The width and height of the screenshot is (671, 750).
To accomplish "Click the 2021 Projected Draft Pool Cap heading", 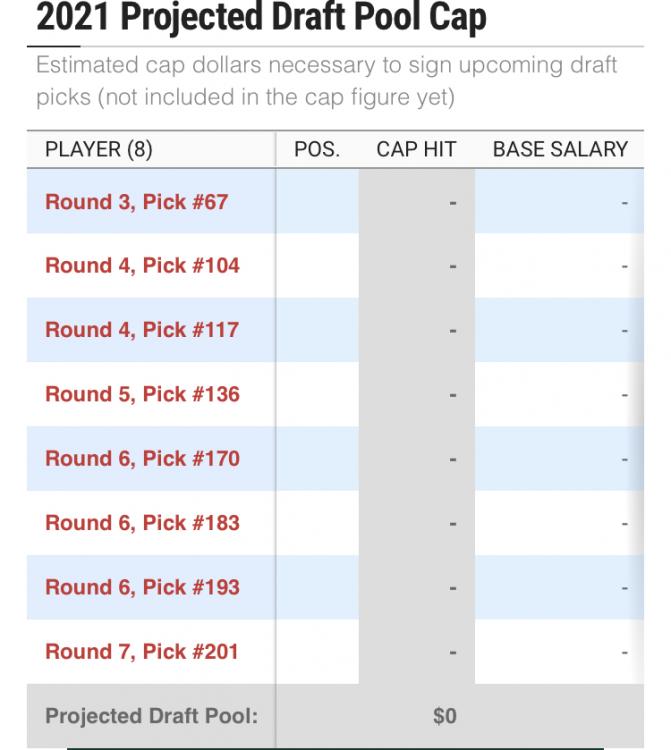I will click(261, 19).
